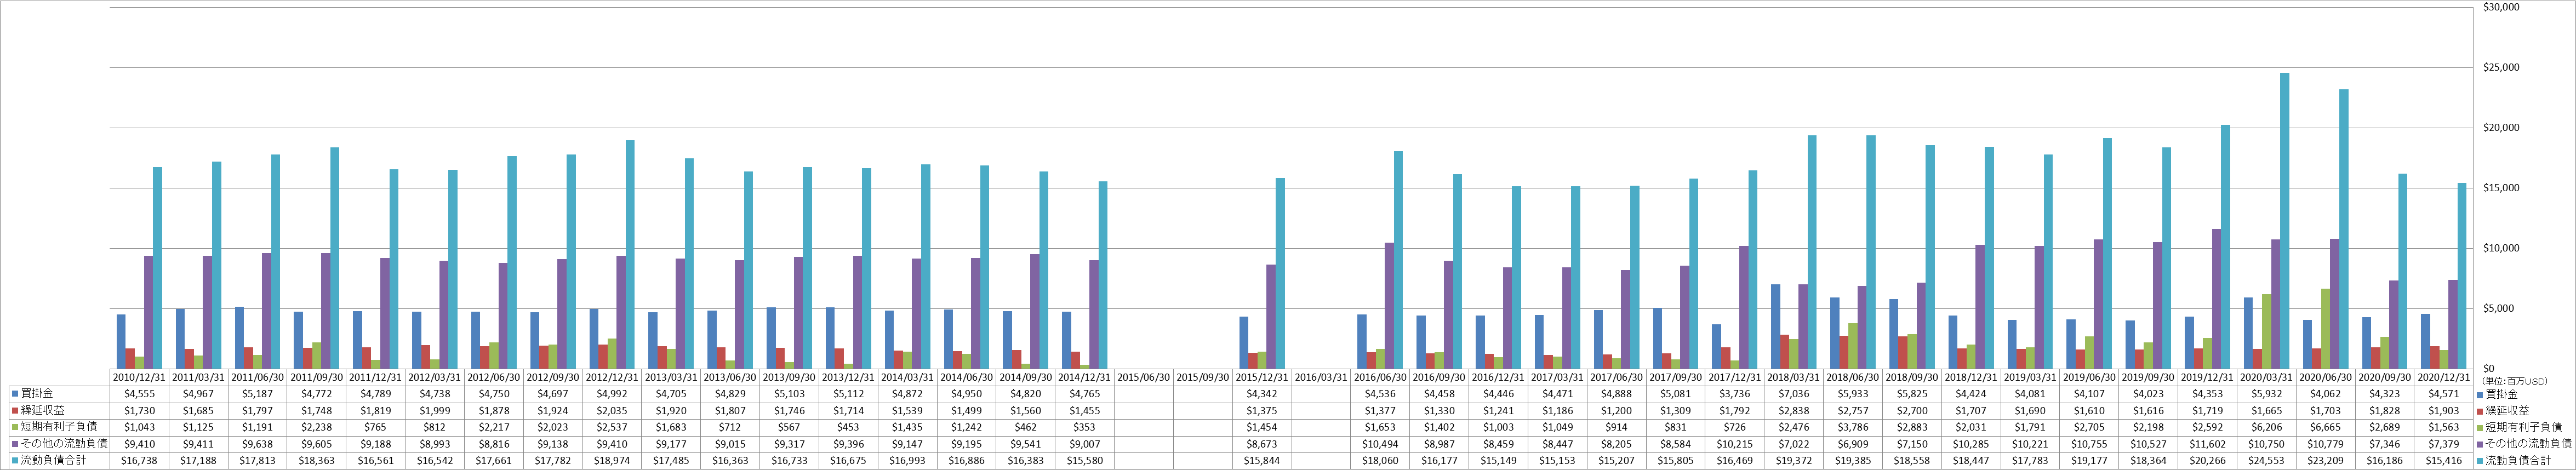Click the tallest teal bar for 2020/03/31
This screenshot has height=470, width=2576.
2284,221
